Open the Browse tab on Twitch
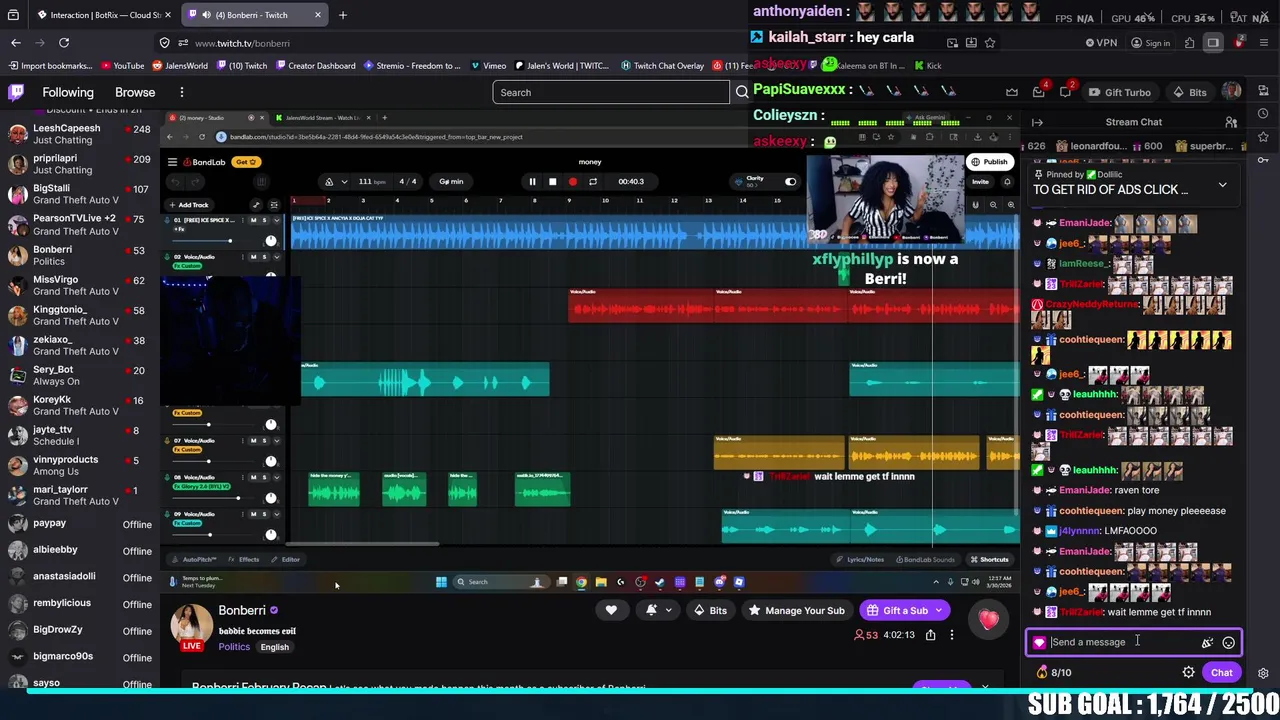1280x720 pixels. coord(135,92)
